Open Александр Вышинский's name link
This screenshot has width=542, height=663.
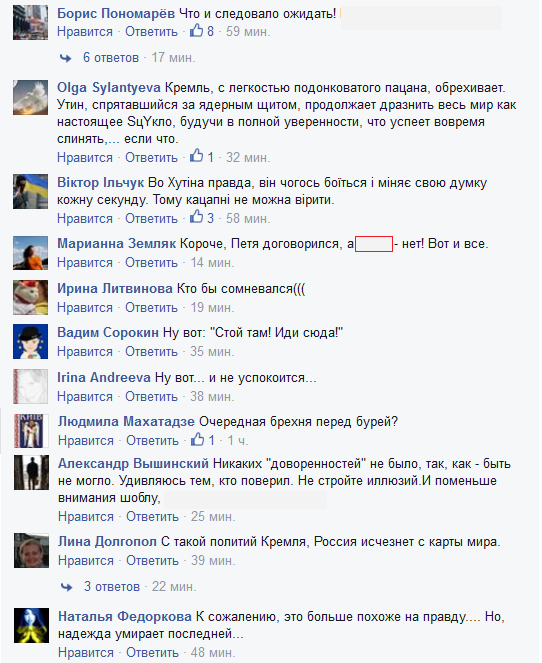click(134, 463)
